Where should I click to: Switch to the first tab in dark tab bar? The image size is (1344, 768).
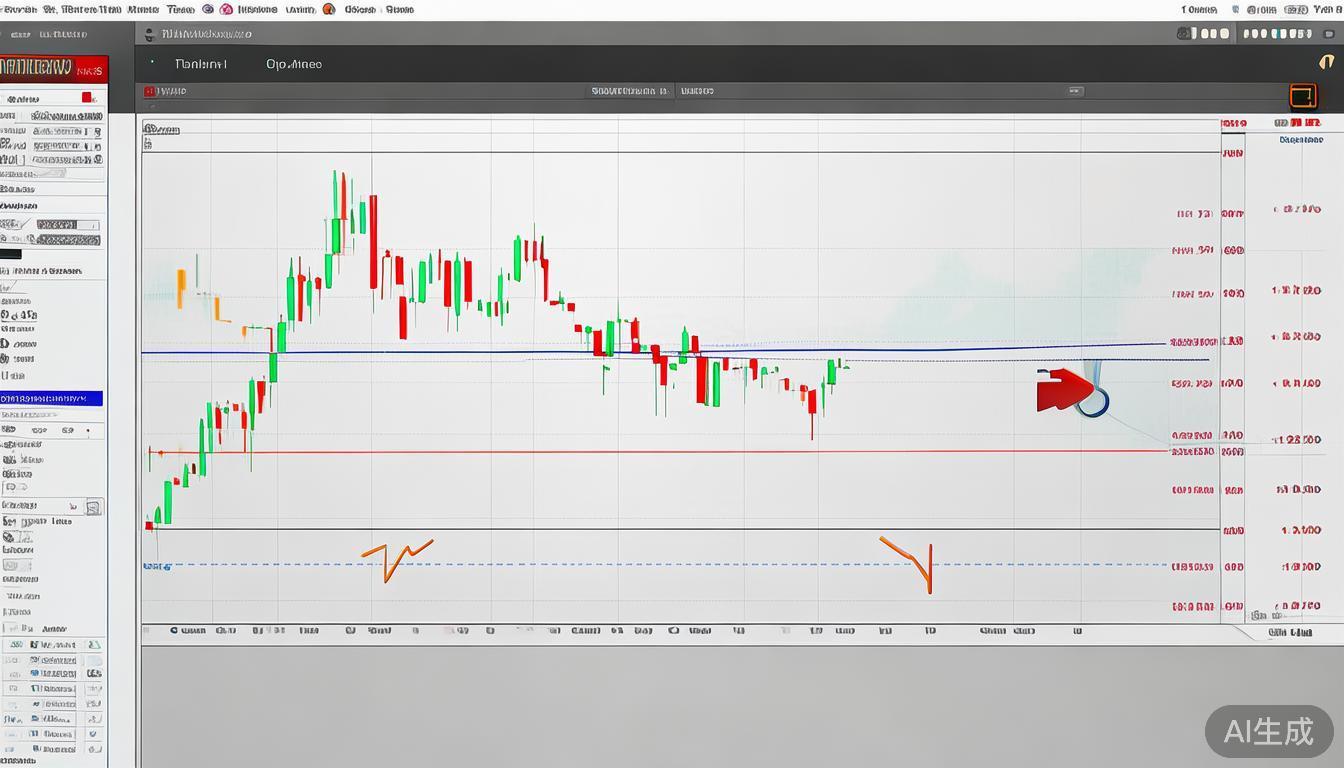pyautogui.click(x=201, y=64)
